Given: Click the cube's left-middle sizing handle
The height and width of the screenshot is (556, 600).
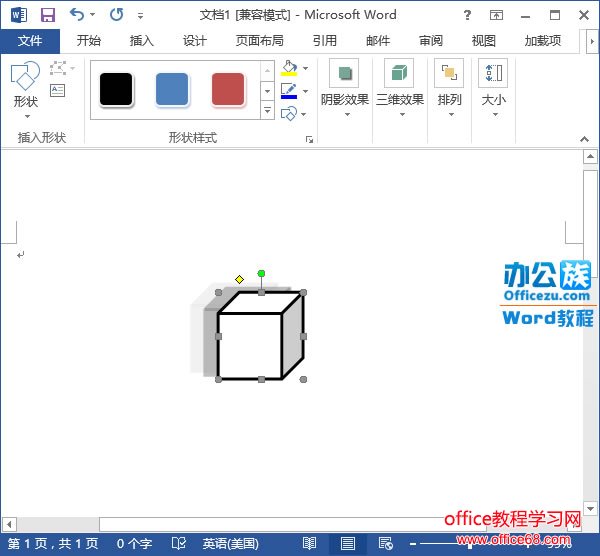Looking at the screenshot, I should 218,336.
